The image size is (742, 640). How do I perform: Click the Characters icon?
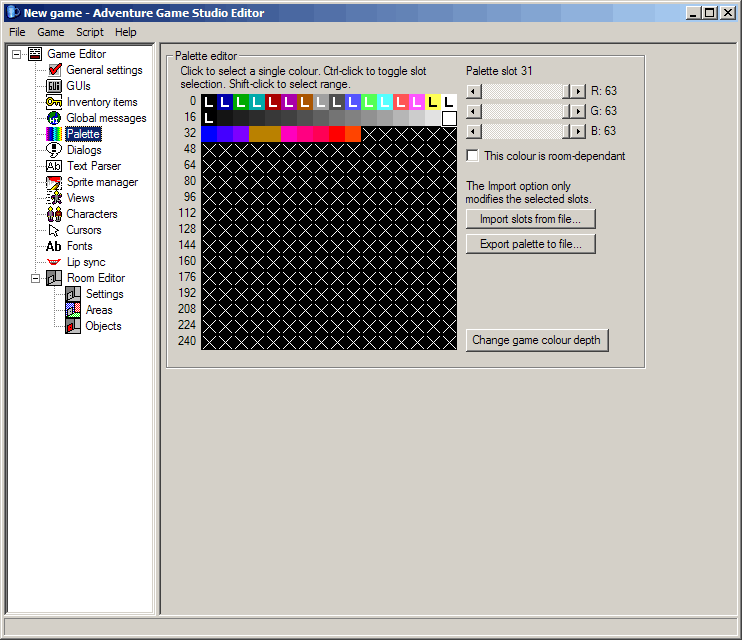click(x=54, y=214)
